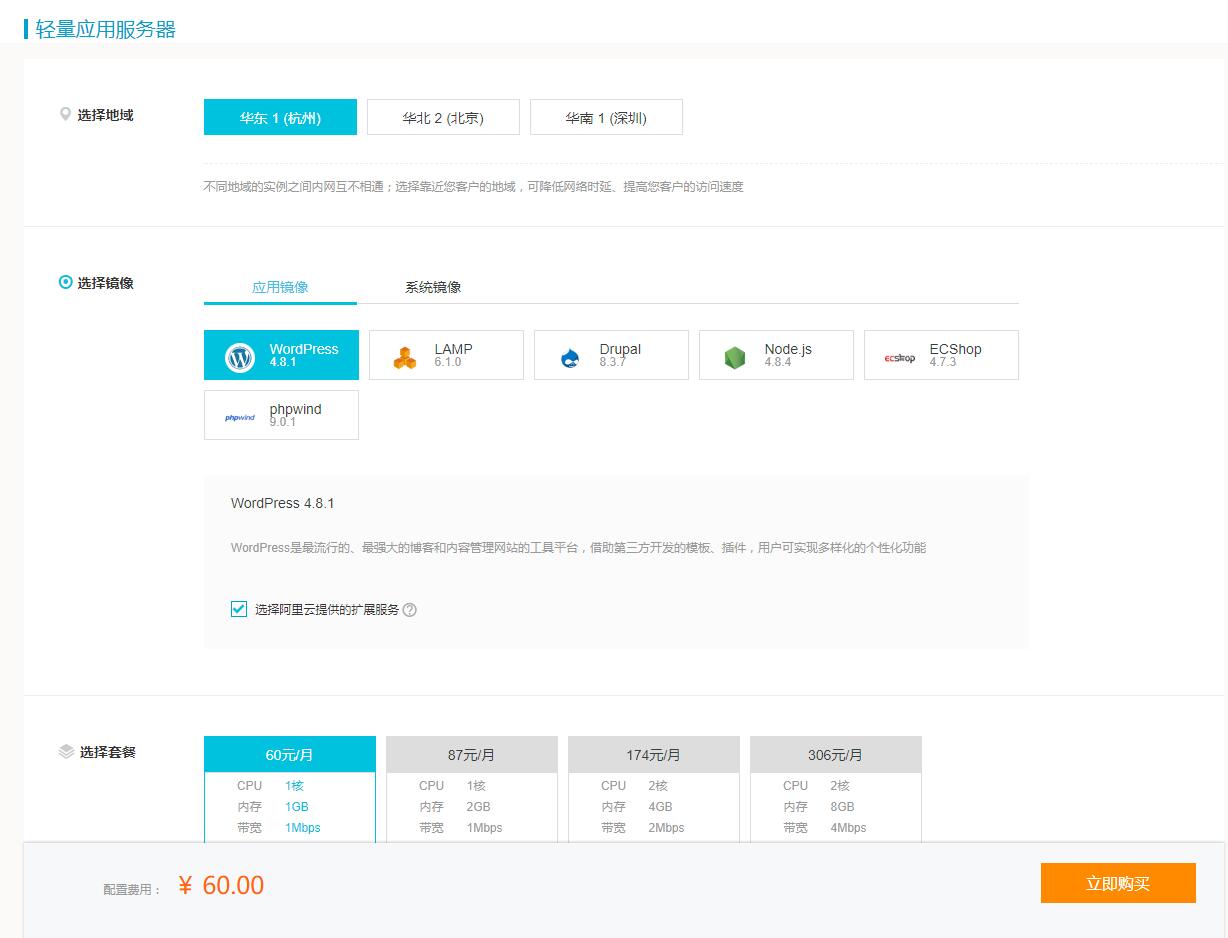Click 2GB memory in the 87元 plan
1228x938 pixels.
pos(478,807)
